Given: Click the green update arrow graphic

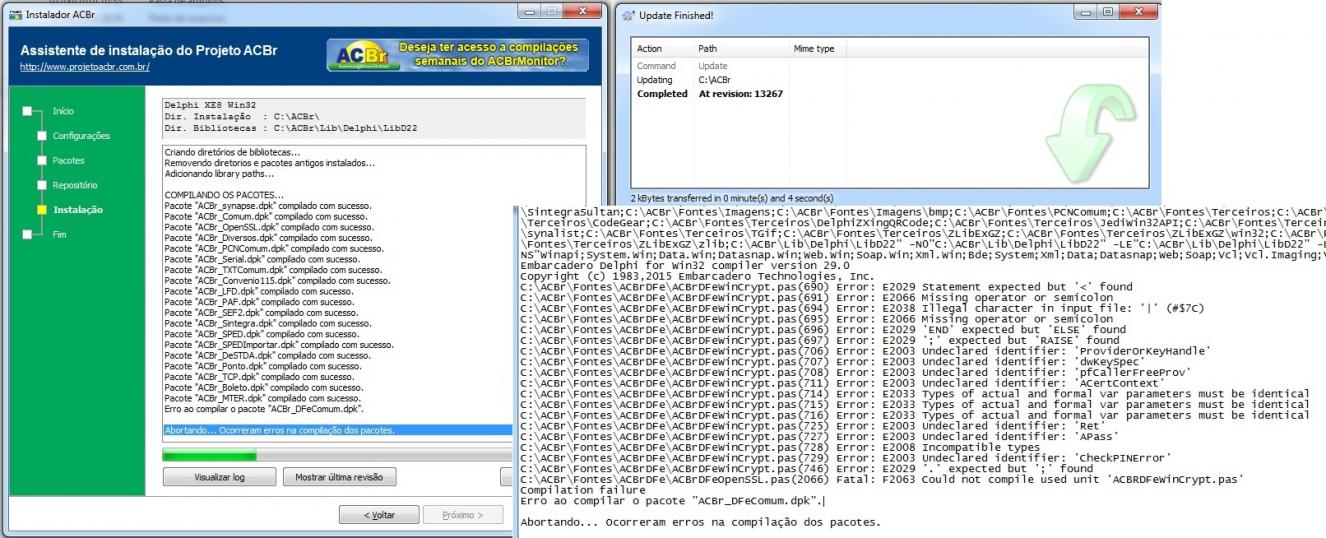Looking at the screenshot, I should click(1093, 136).
